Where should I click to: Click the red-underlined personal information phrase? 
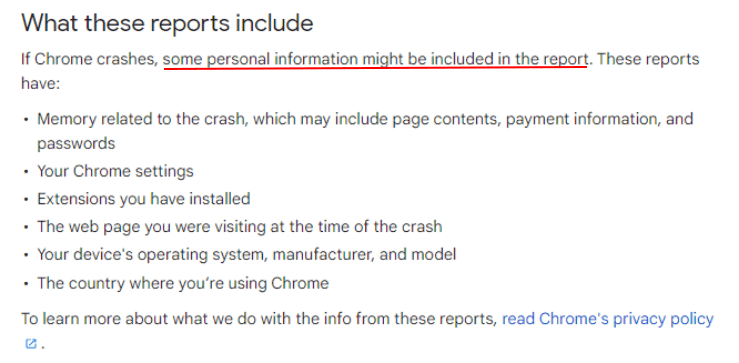pos(376,59)
